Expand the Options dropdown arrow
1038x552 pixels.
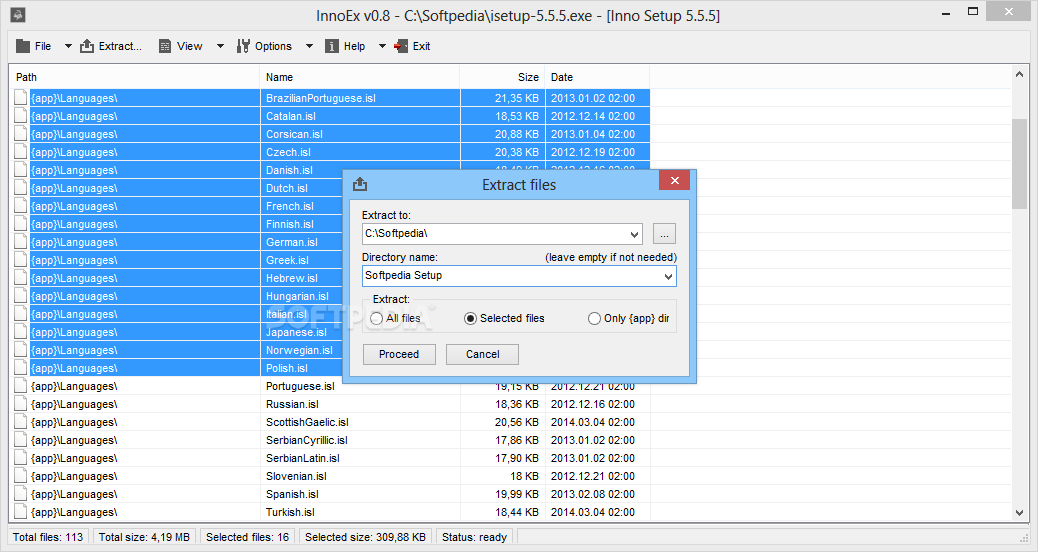click(309, 46)
